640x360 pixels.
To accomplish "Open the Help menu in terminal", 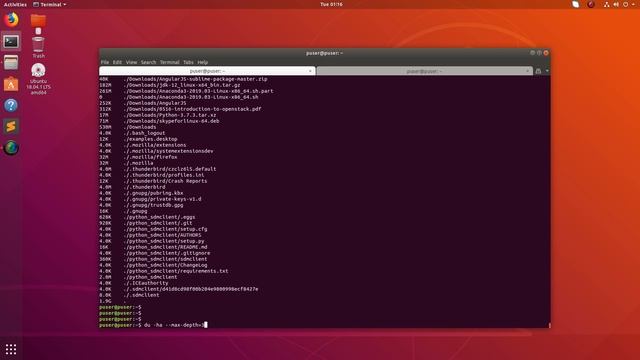I will tap(203, 62).
